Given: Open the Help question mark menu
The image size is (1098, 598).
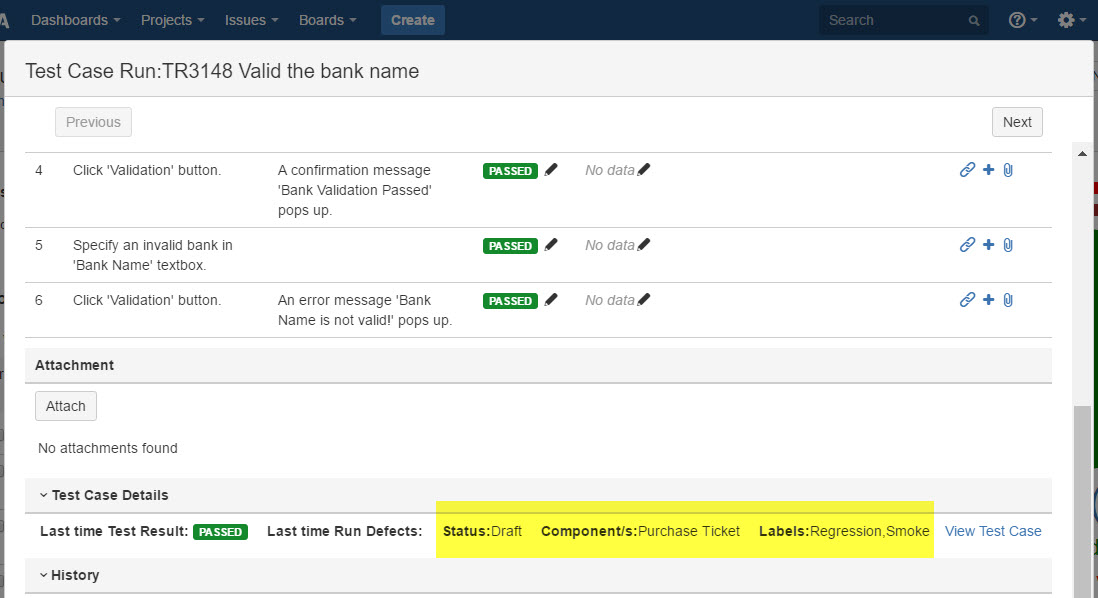Looking at the screenshot, I should pos(1022,20).
